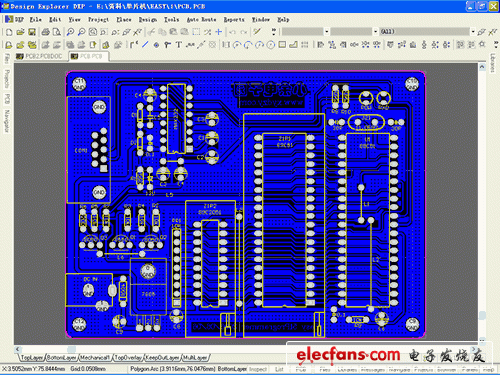Click the blue cross probe icon
This screenshot has width=500, height=375.
pos(219,32)
